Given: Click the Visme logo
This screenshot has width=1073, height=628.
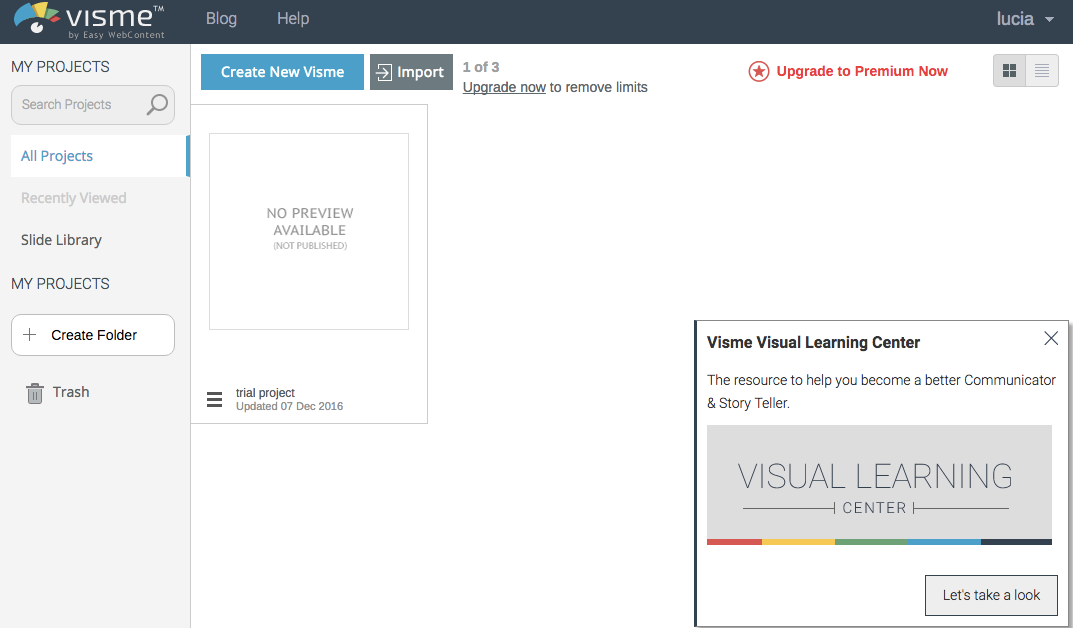Looking at the screenshot, I should [90, 21].
